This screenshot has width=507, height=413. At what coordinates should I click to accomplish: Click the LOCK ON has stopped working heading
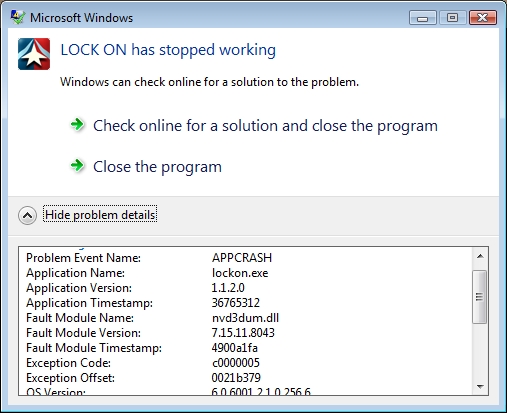pyautogui.click(x=168, y=50)
